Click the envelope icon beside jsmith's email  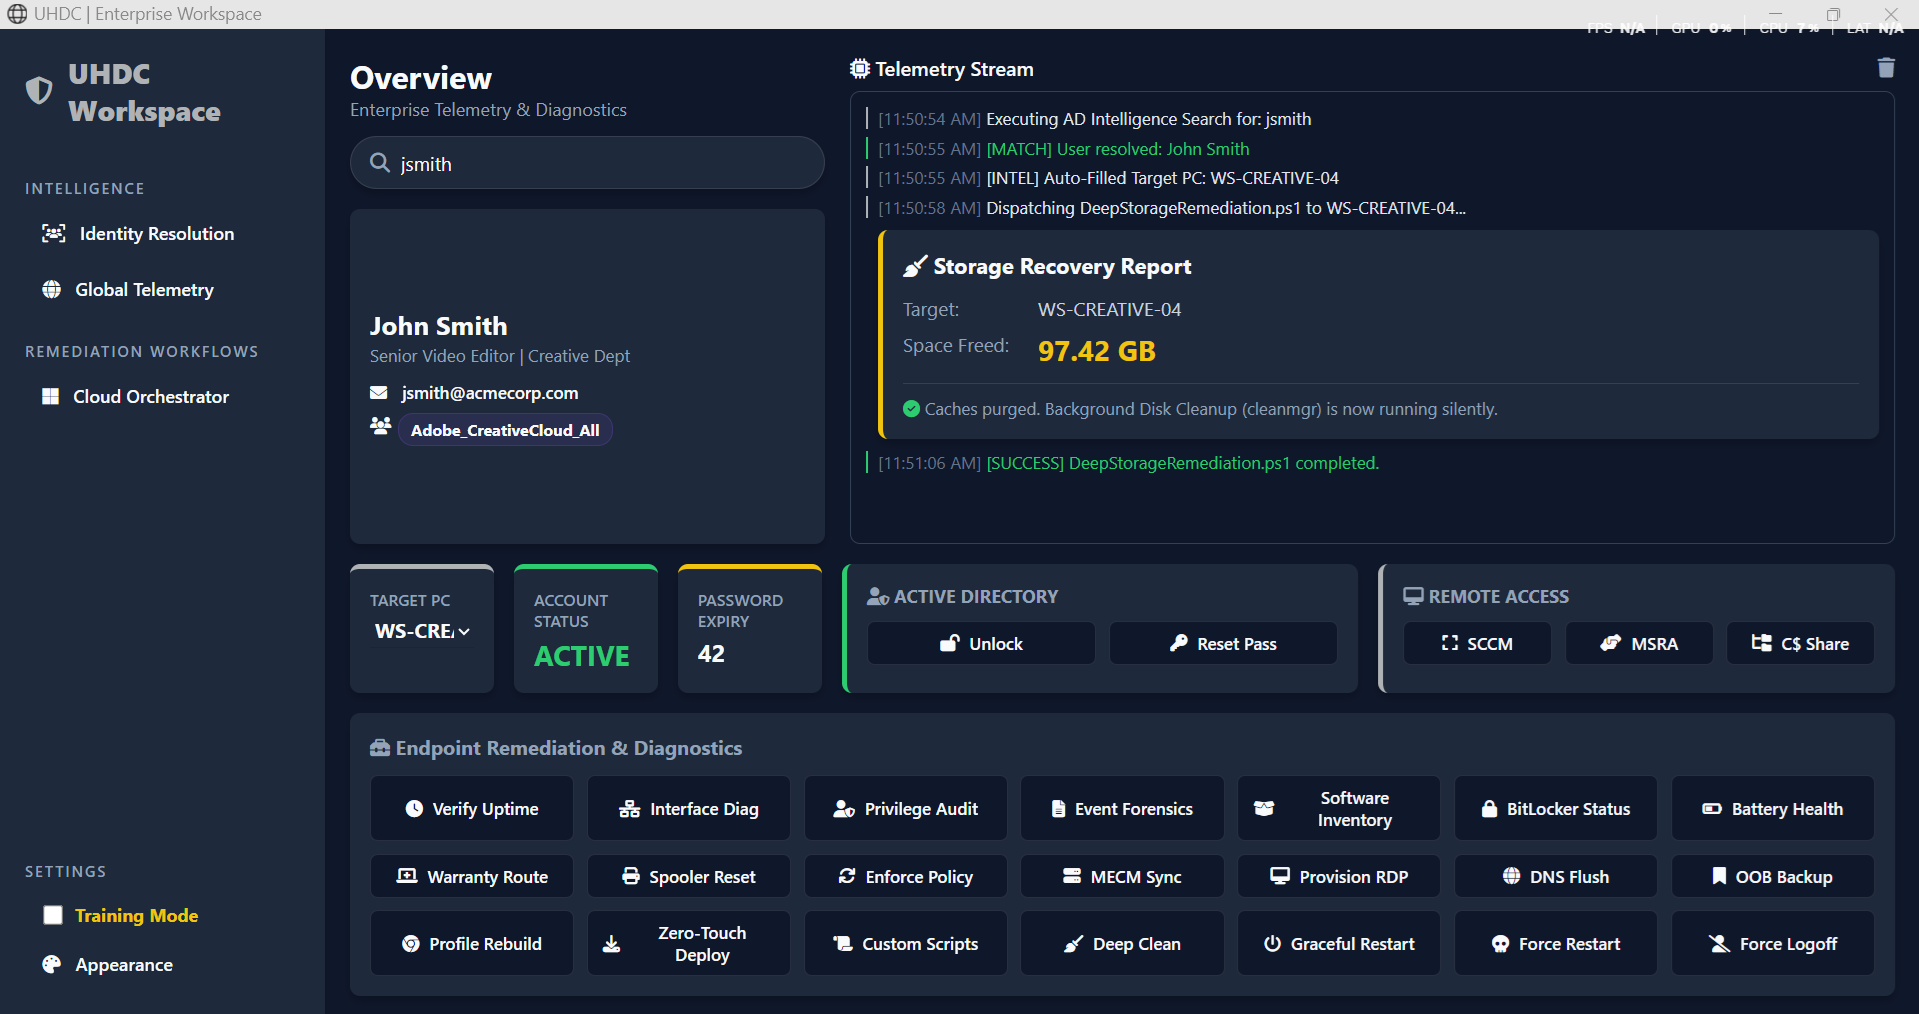point(379,392)
